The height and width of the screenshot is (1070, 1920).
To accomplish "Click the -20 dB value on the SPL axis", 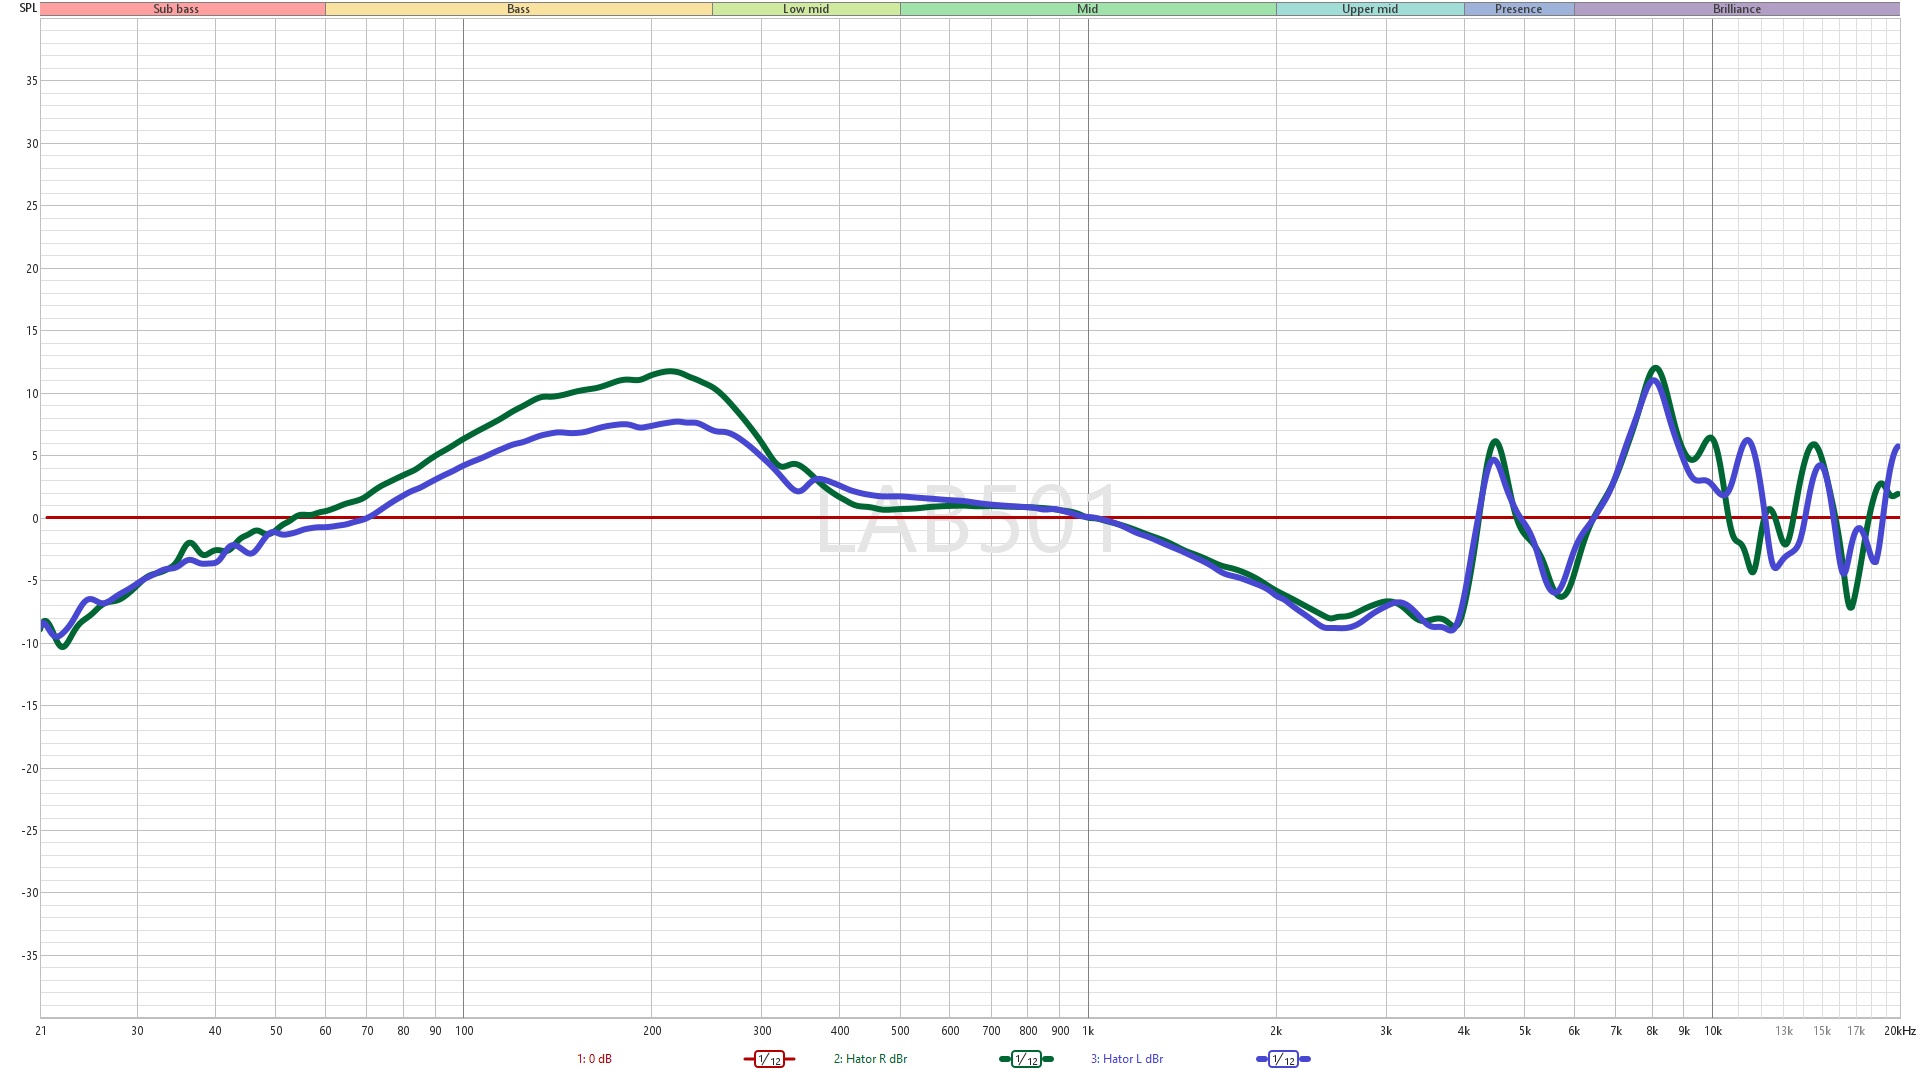I will coord(30,769).
